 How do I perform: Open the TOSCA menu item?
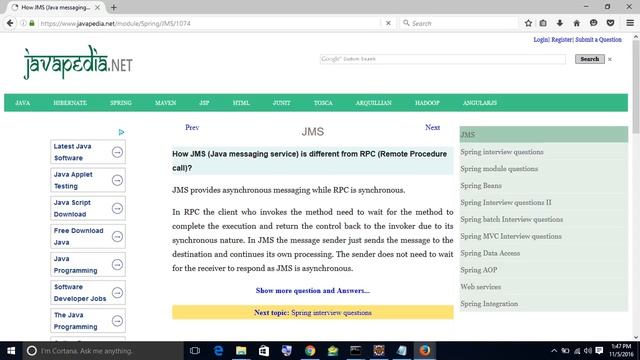point(323,103)
